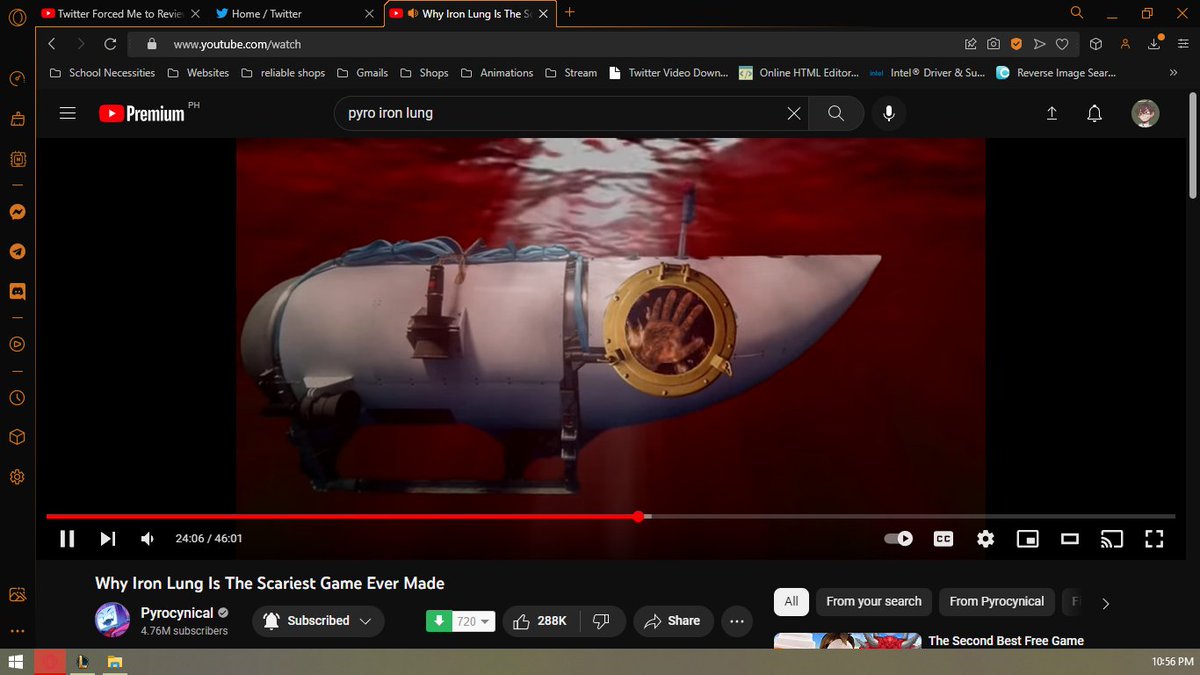Open the YouTube account avatar menu
Viewport: 1200px width, 675px height.
pyautogui.click(x=1145, y=113)
